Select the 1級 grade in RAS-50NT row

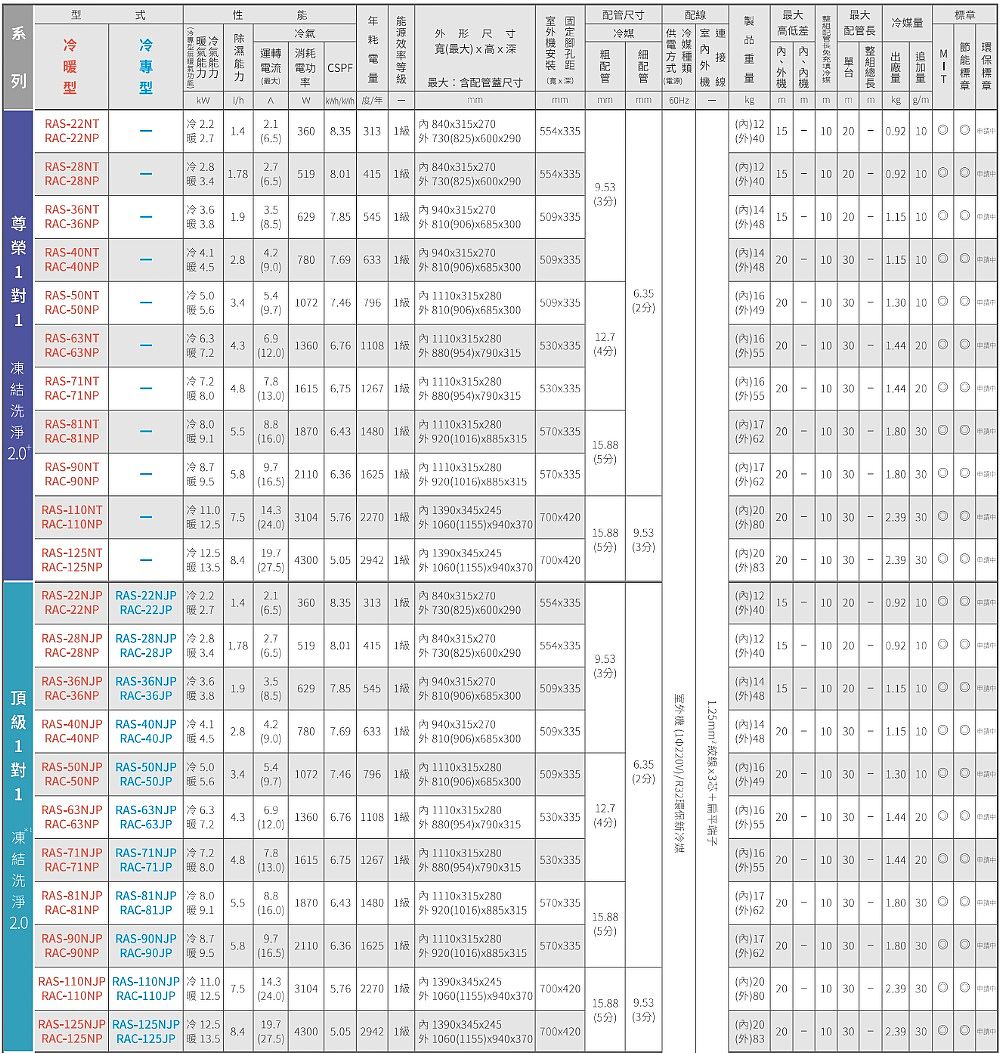click(401, 303)
